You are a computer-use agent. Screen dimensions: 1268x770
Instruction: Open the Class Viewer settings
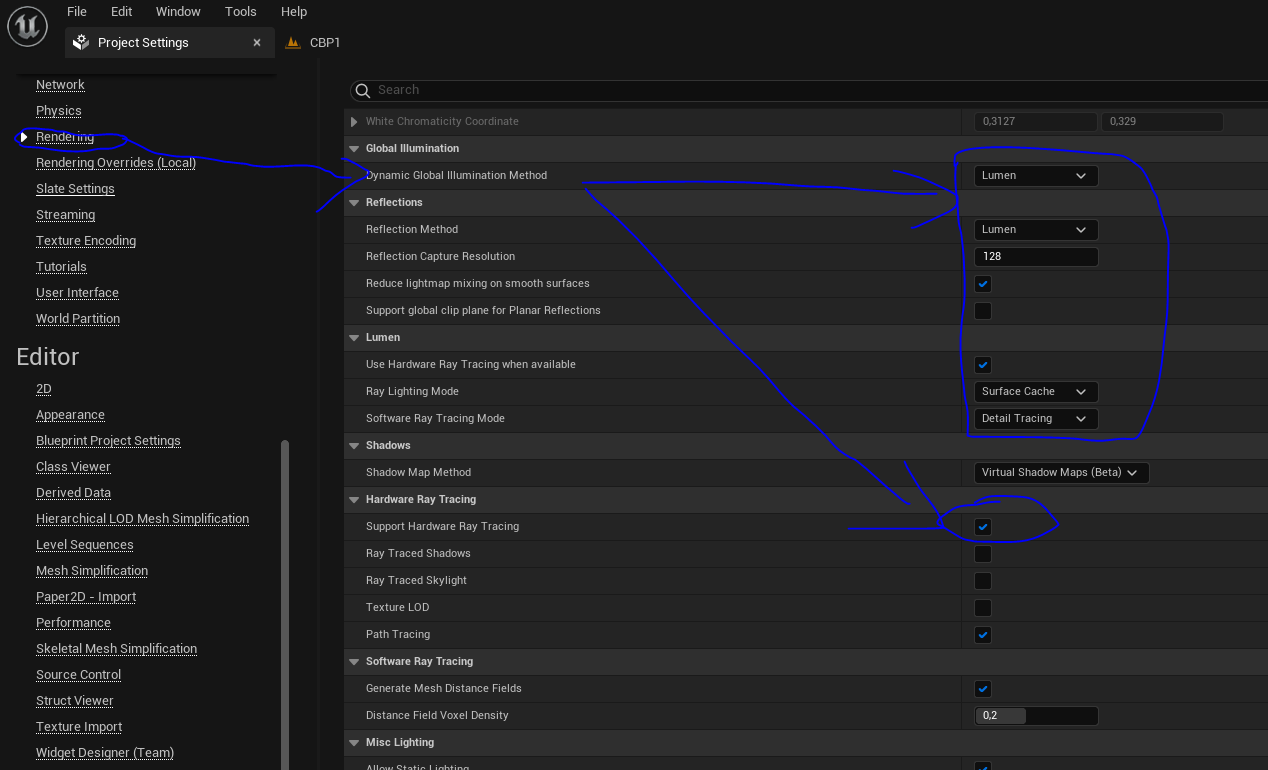click(x=73, y=467)
